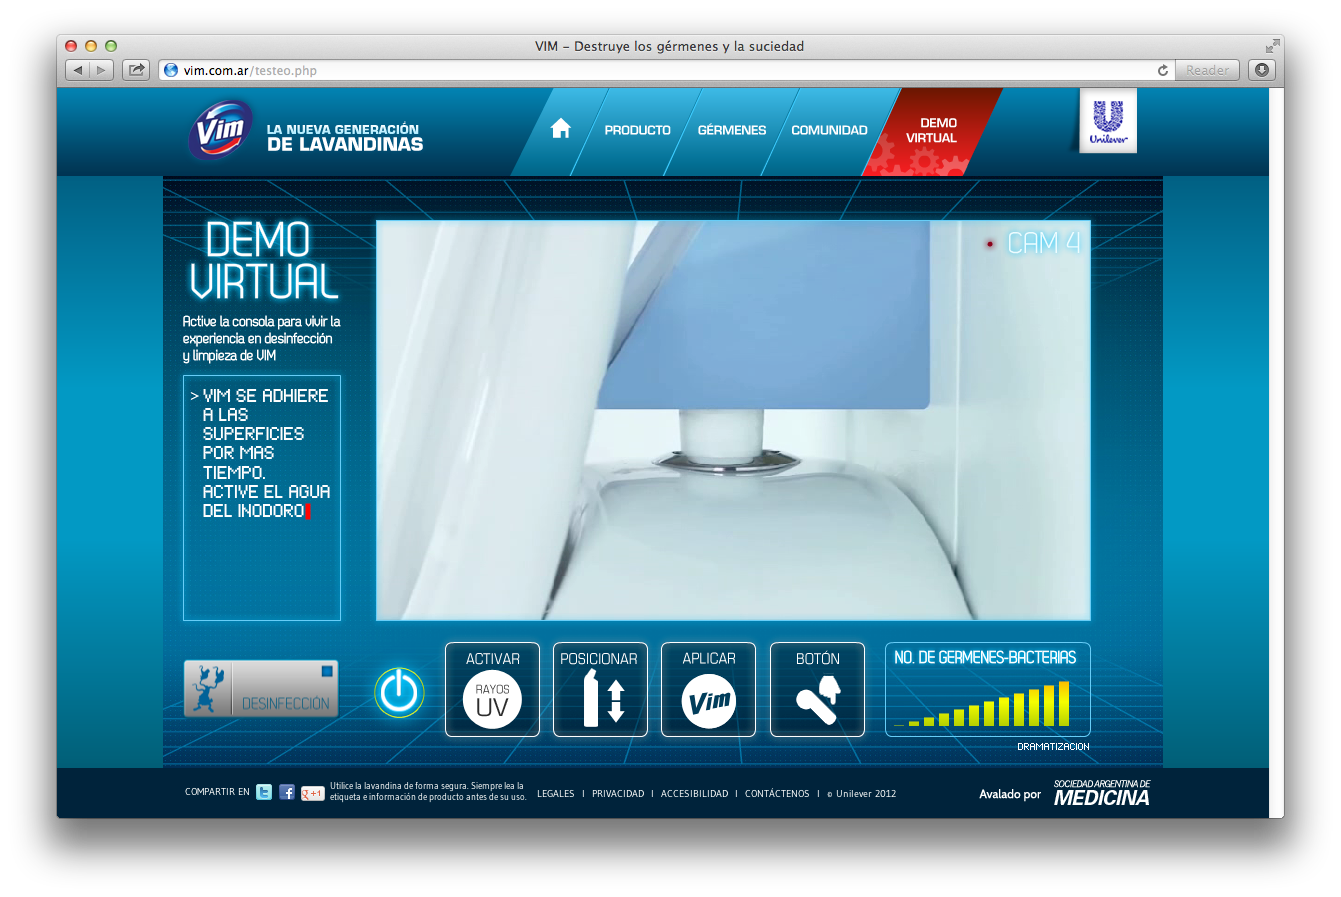
Task: Enter fullscreen using window corner arrows
Action: 1272,46
